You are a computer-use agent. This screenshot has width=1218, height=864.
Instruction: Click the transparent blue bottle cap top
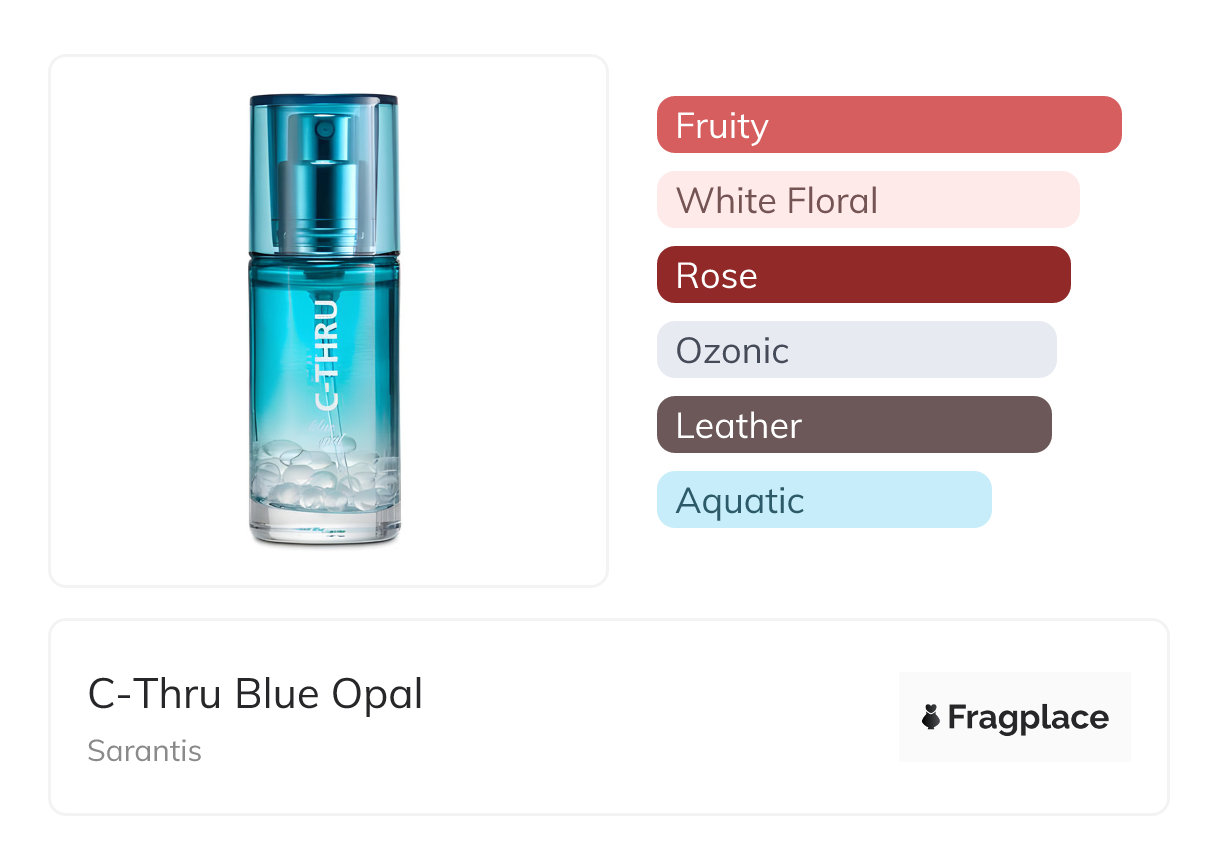[x=324, y=101]
